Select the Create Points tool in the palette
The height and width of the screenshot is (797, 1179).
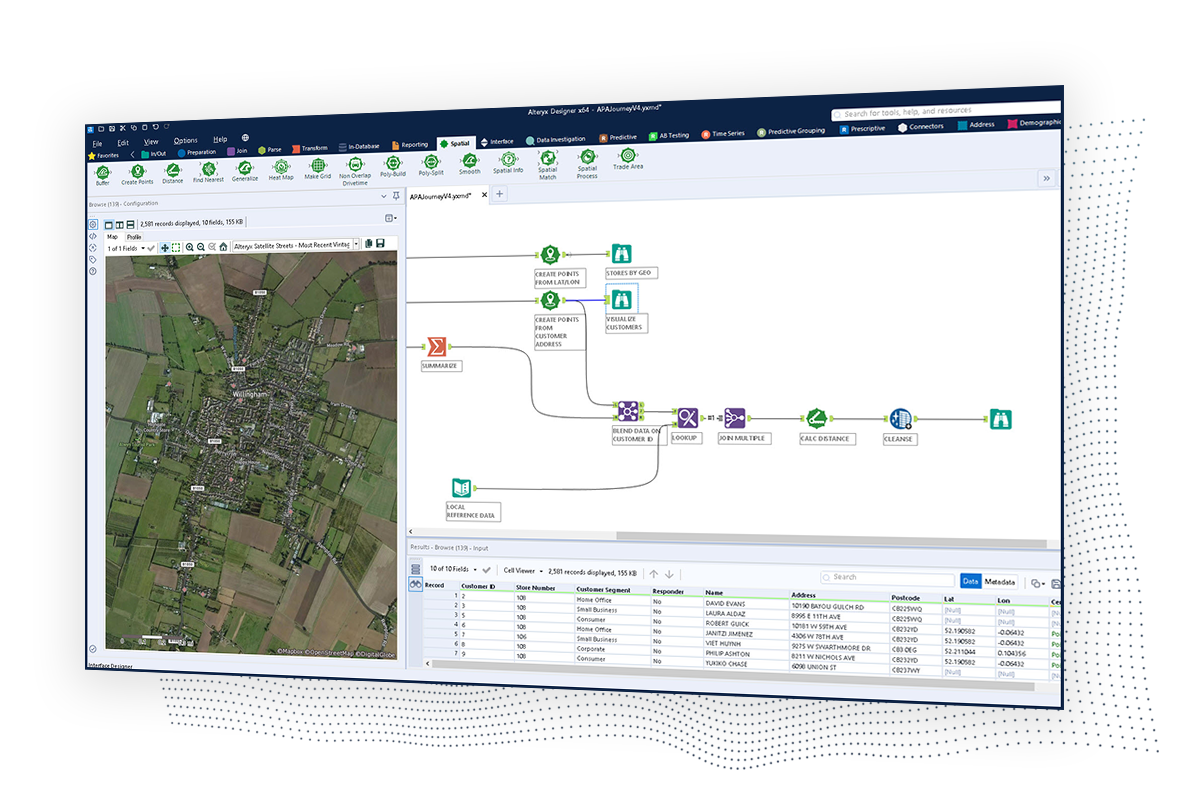(x=137, y=174)
